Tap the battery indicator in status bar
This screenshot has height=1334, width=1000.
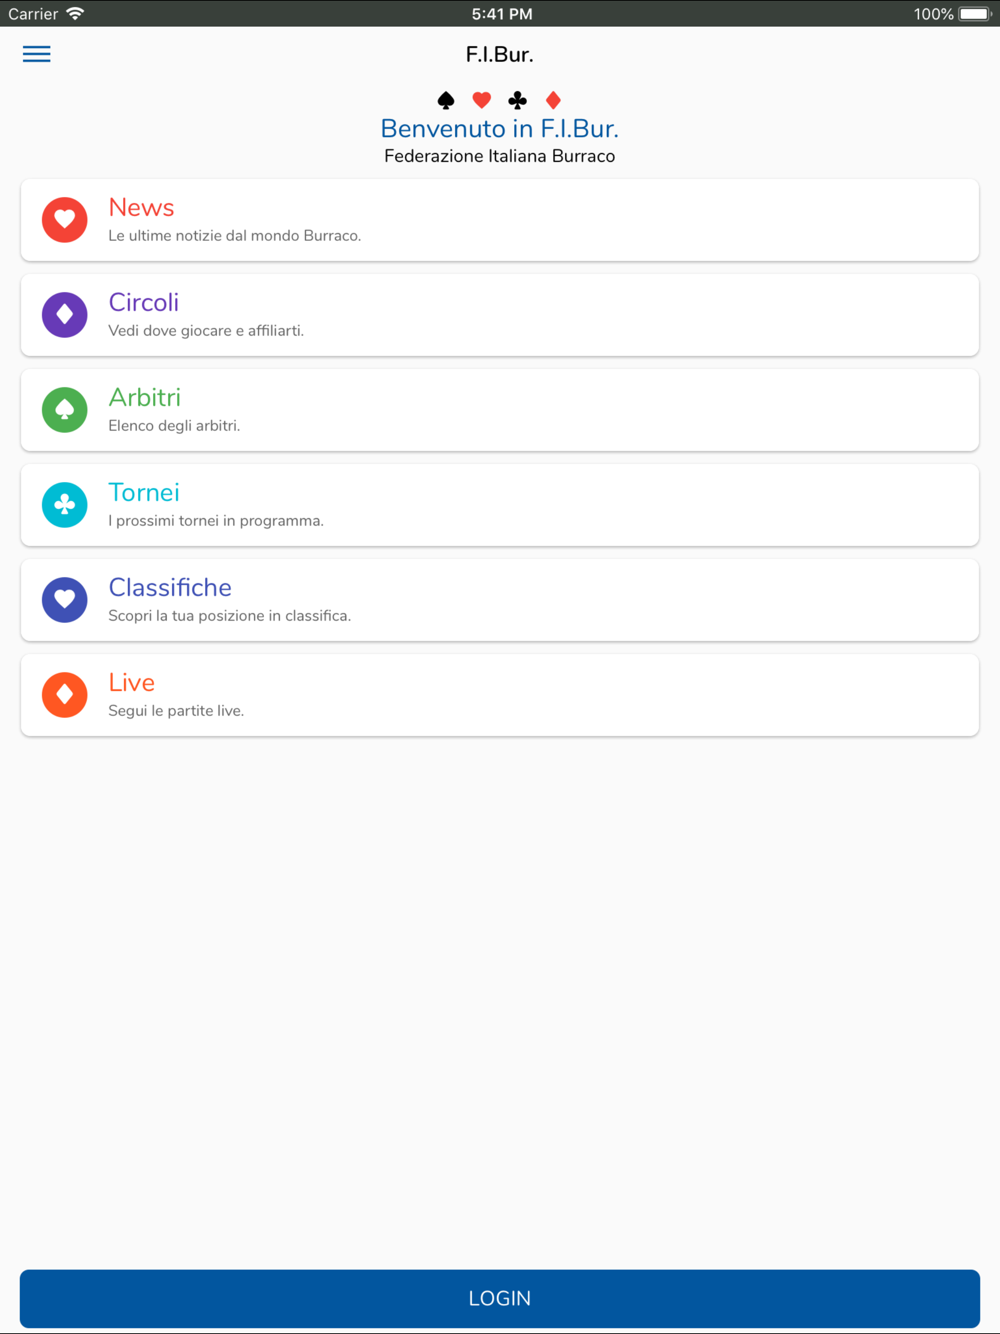coord(975,14)
